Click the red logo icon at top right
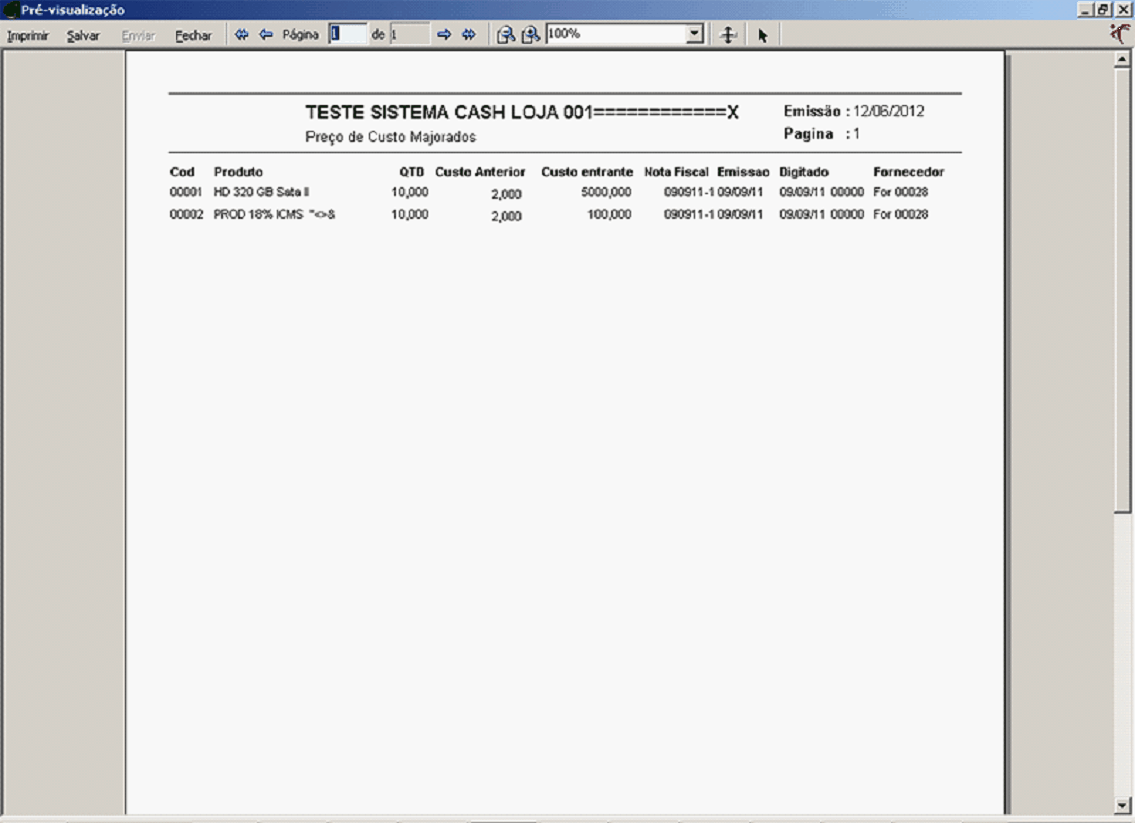The image size is (1136, 824). [1121, 34]
